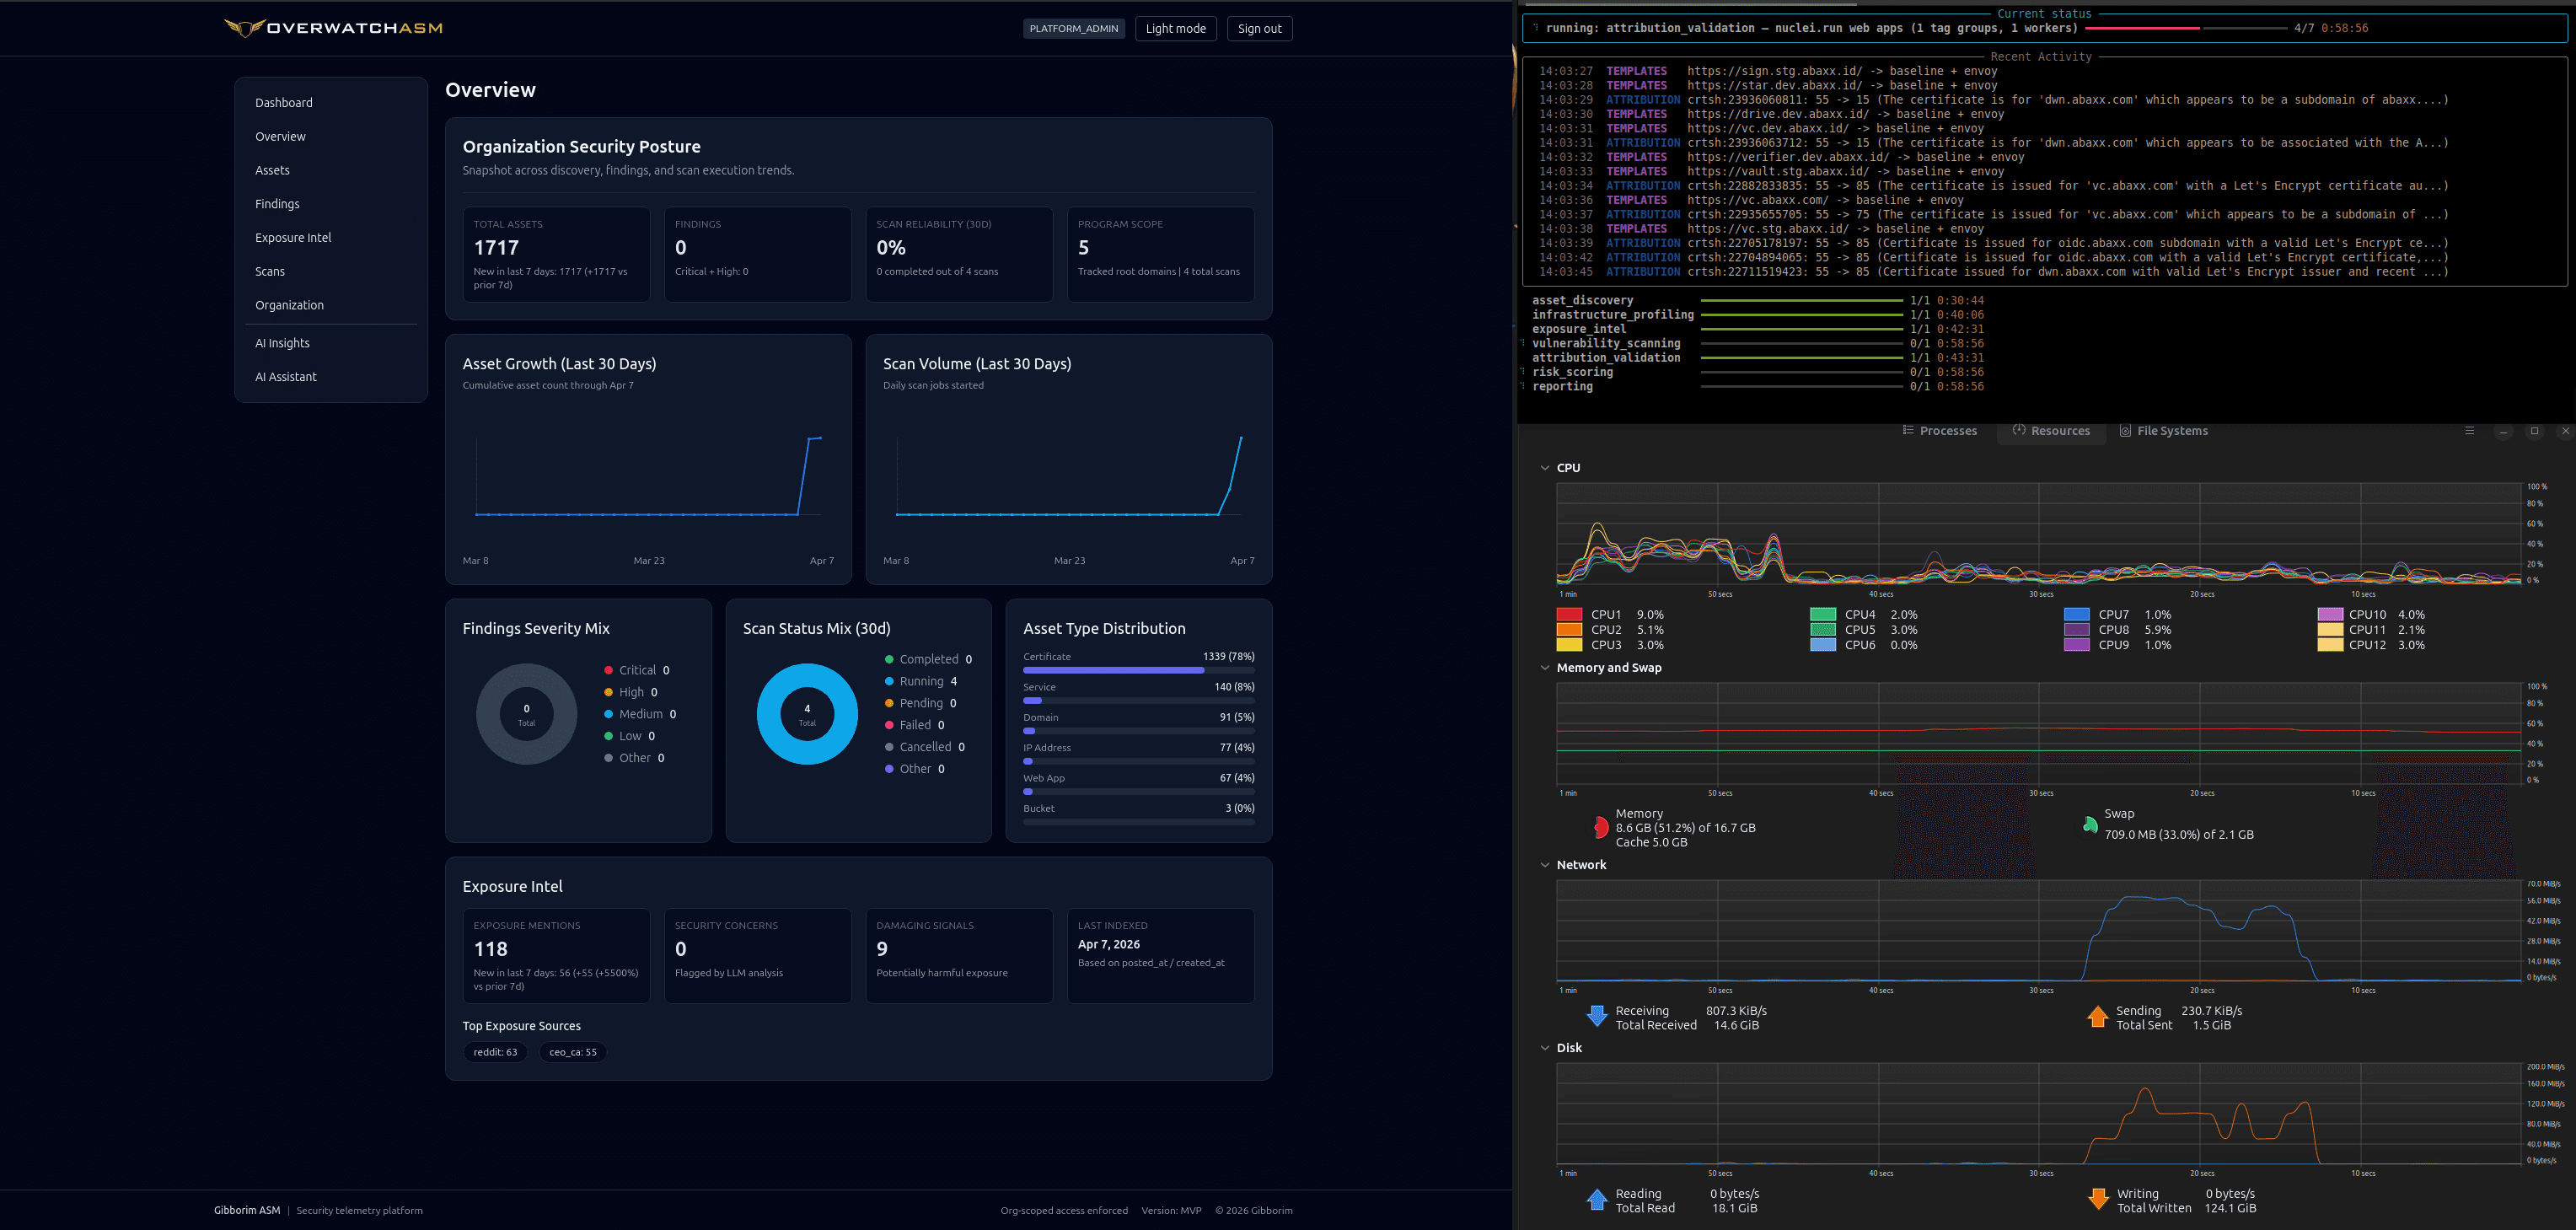2576x1230 pixels.
Task: Click the Receiving blue down-arrow icon
Action: click(1597, 1017)
